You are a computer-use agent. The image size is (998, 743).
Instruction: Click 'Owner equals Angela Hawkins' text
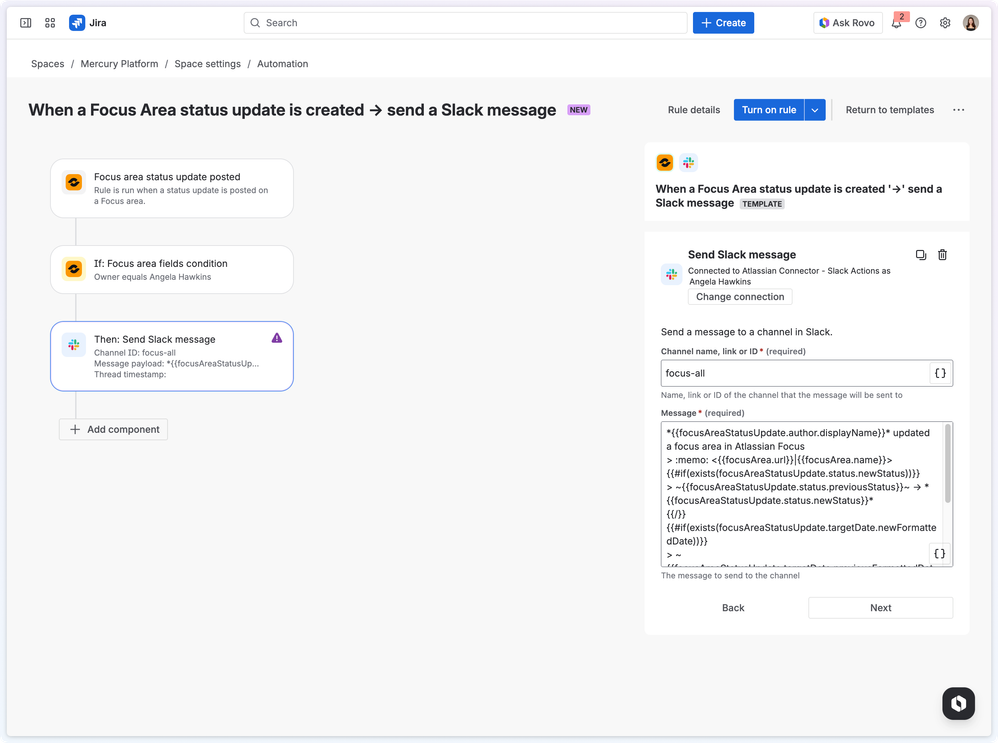[153, 277]
